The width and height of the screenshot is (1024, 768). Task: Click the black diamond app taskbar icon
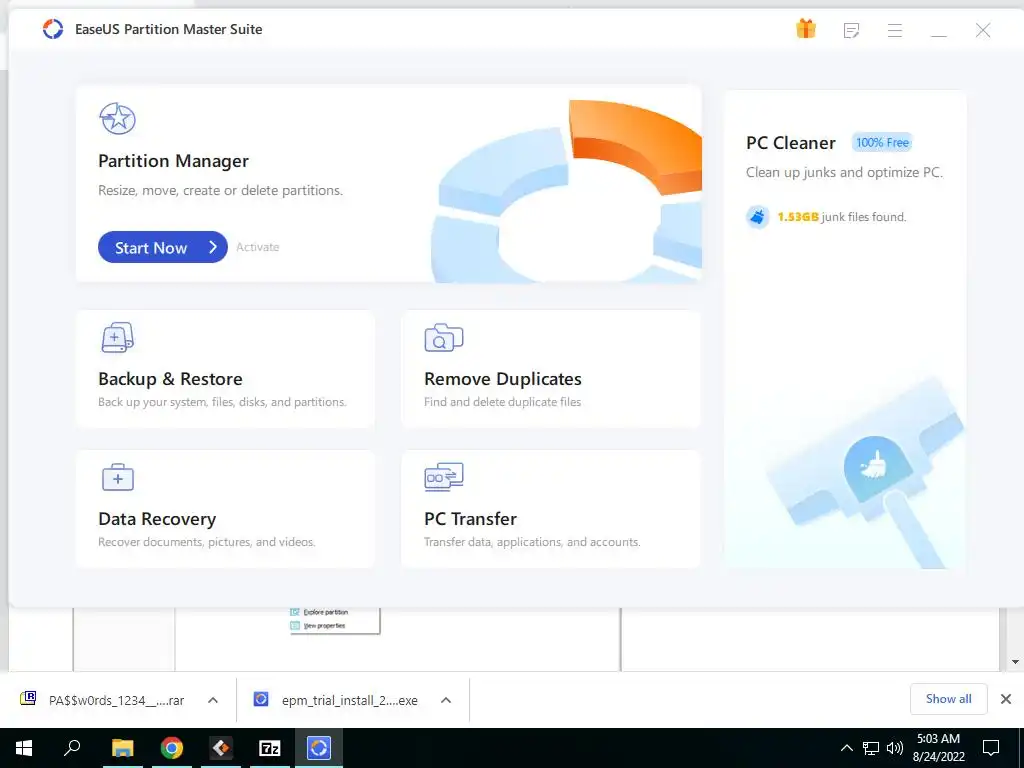221,748
